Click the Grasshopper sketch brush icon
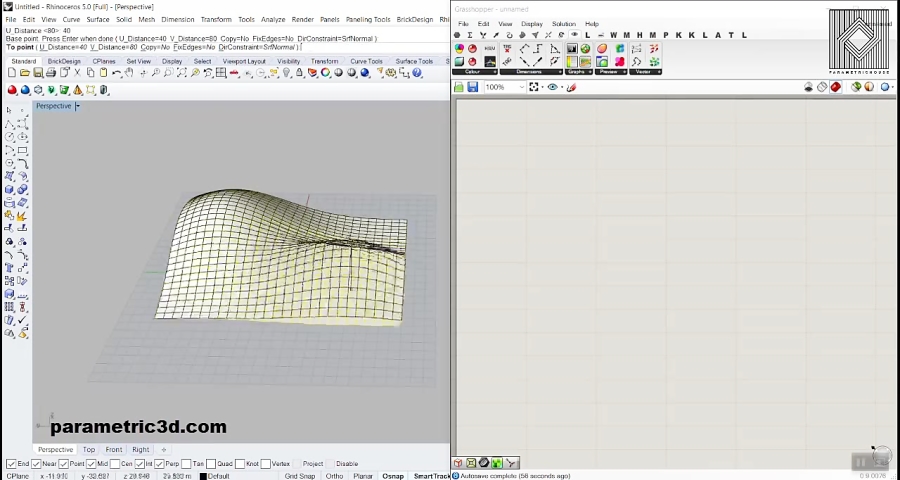 571,87
